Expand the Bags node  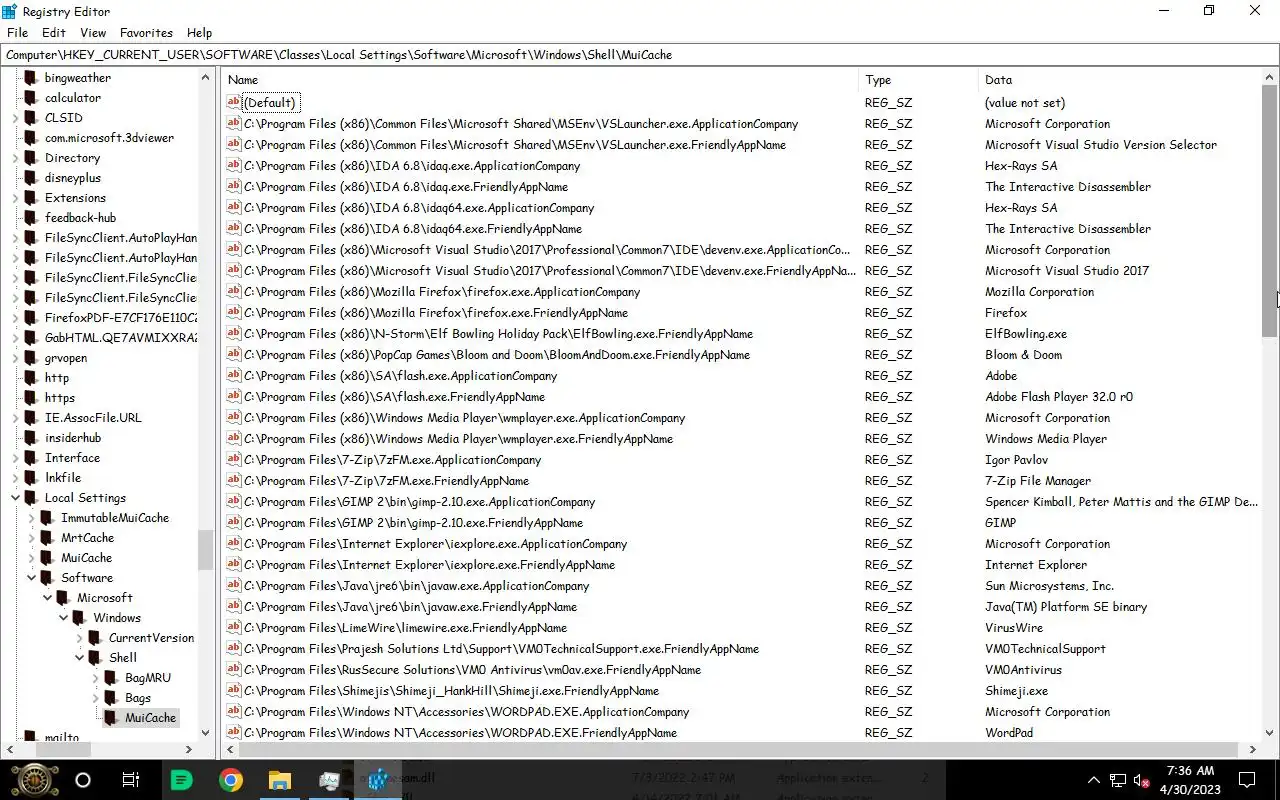(x=95, y=698)
